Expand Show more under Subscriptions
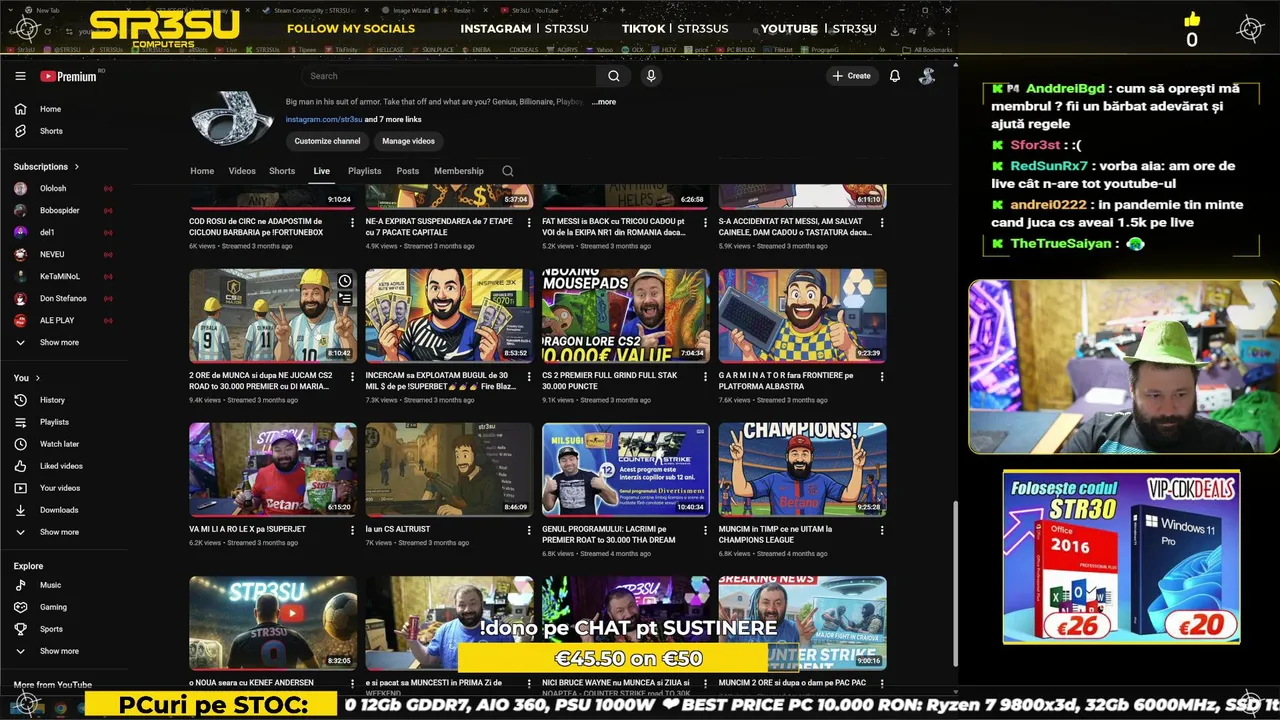 click(58, 342)
